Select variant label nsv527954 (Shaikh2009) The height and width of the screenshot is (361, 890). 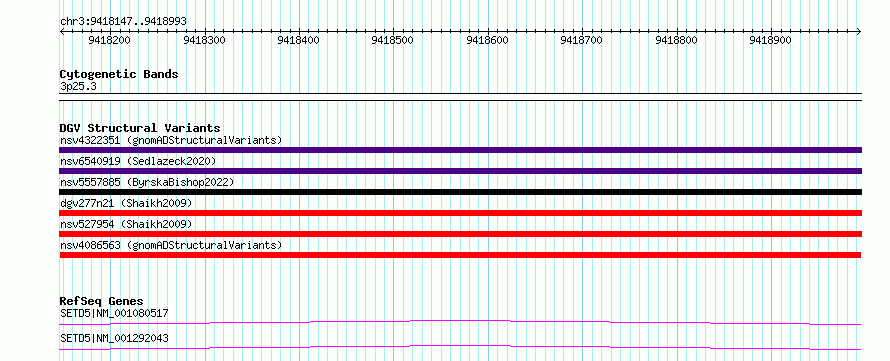click(x=126, y=224)
